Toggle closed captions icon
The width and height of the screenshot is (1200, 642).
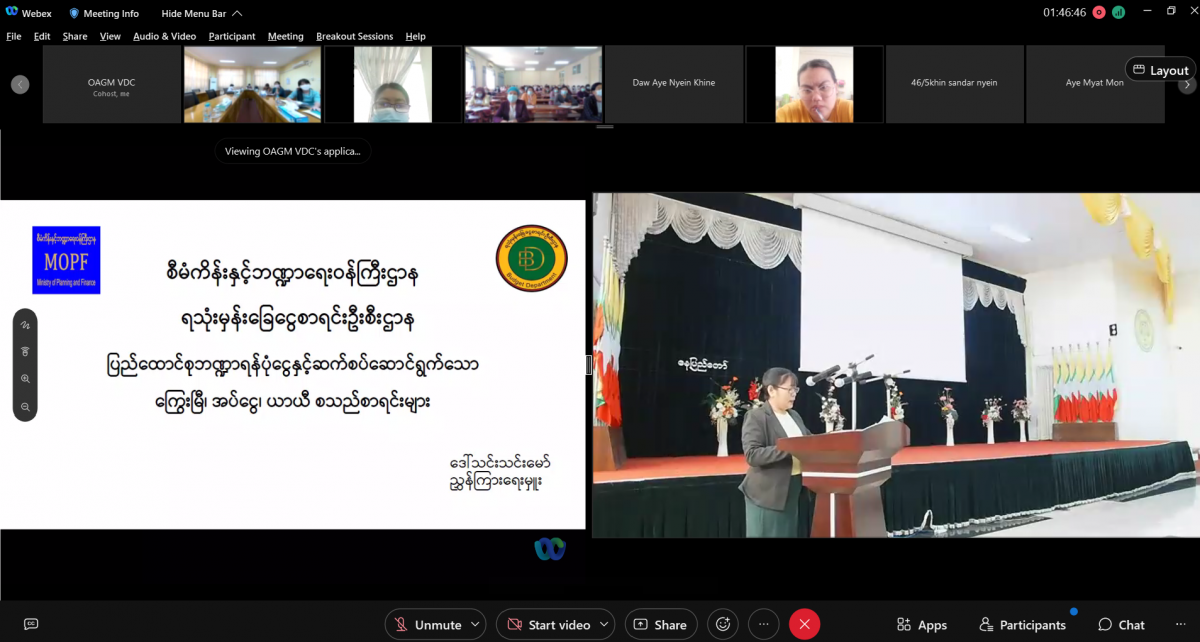[31, 624]
